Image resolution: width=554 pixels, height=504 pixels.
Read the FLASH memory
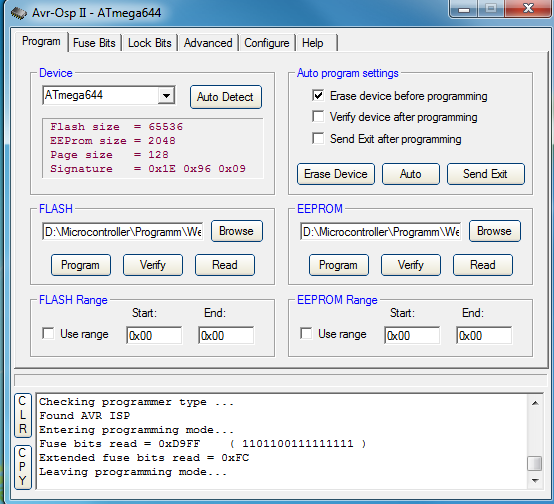[225, 265]
